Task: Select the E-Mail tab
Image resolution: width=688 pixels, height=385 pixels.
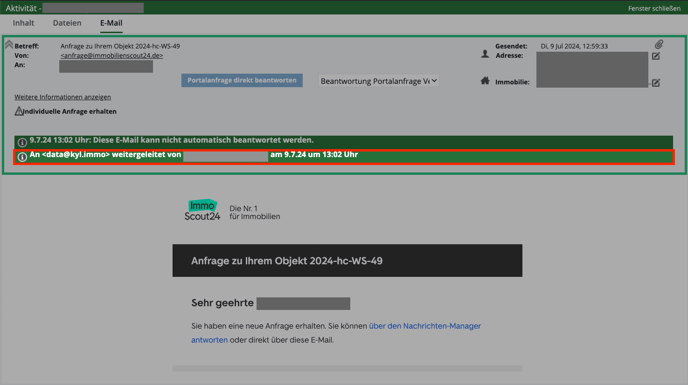Action: (111, 23)
